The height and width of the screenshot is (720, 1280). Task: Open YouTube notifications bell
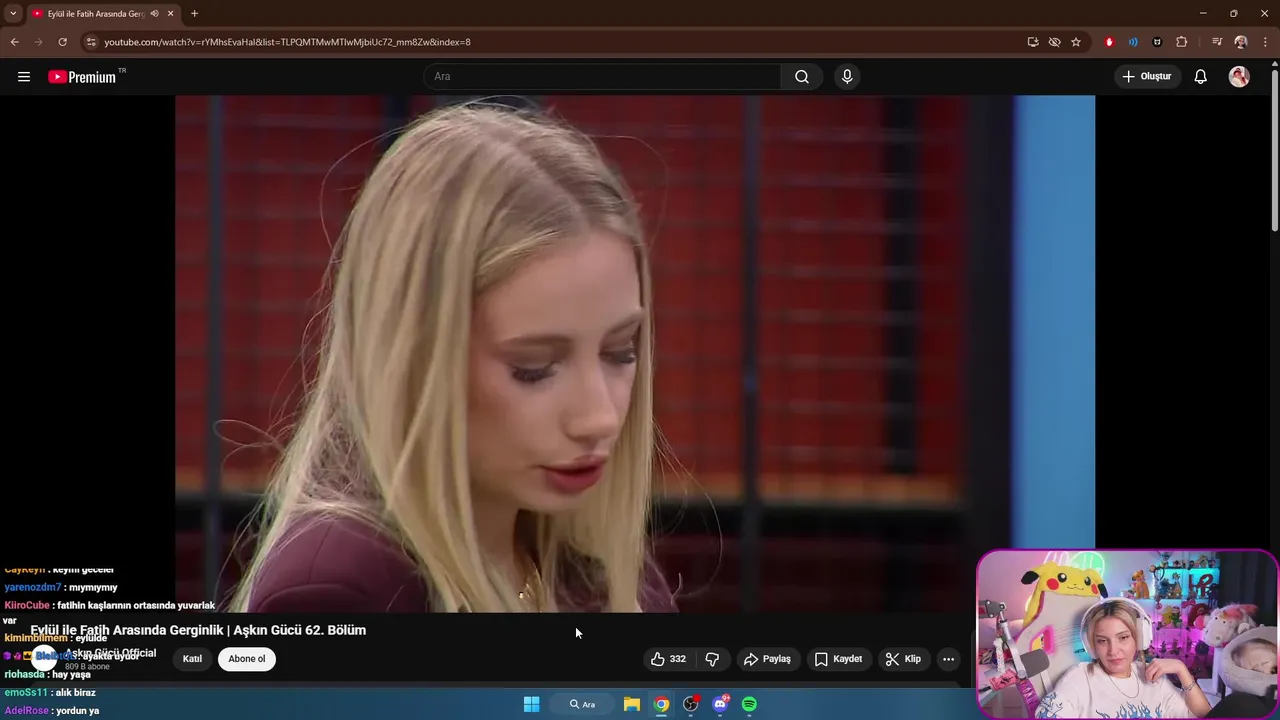tap(1201, 77)
